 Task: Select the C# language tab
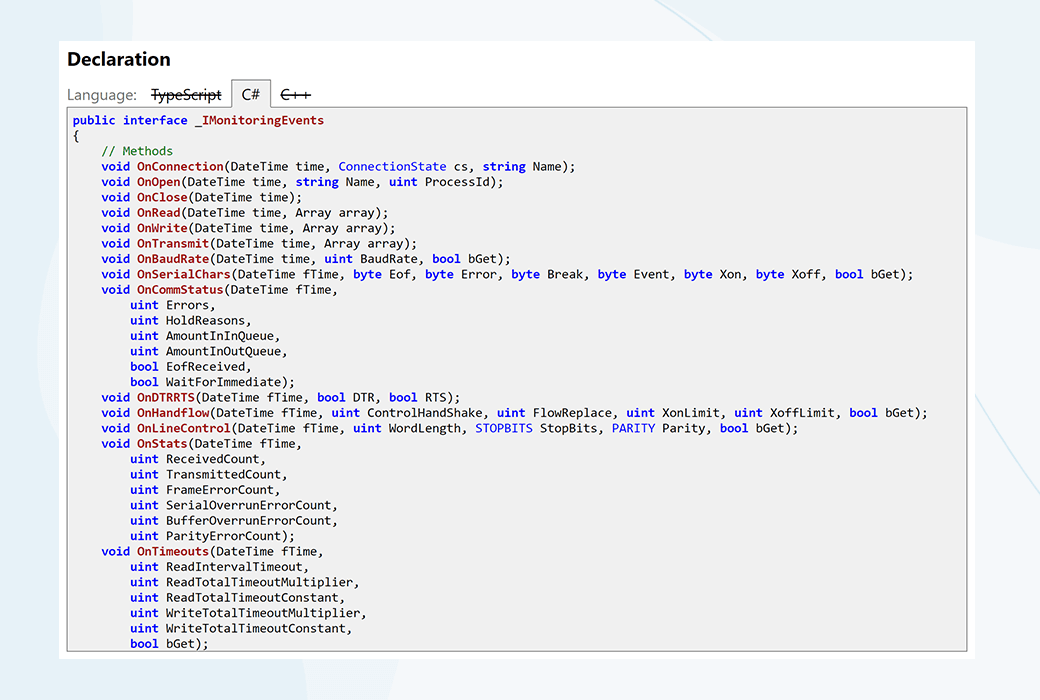click(x=251, y=95)
